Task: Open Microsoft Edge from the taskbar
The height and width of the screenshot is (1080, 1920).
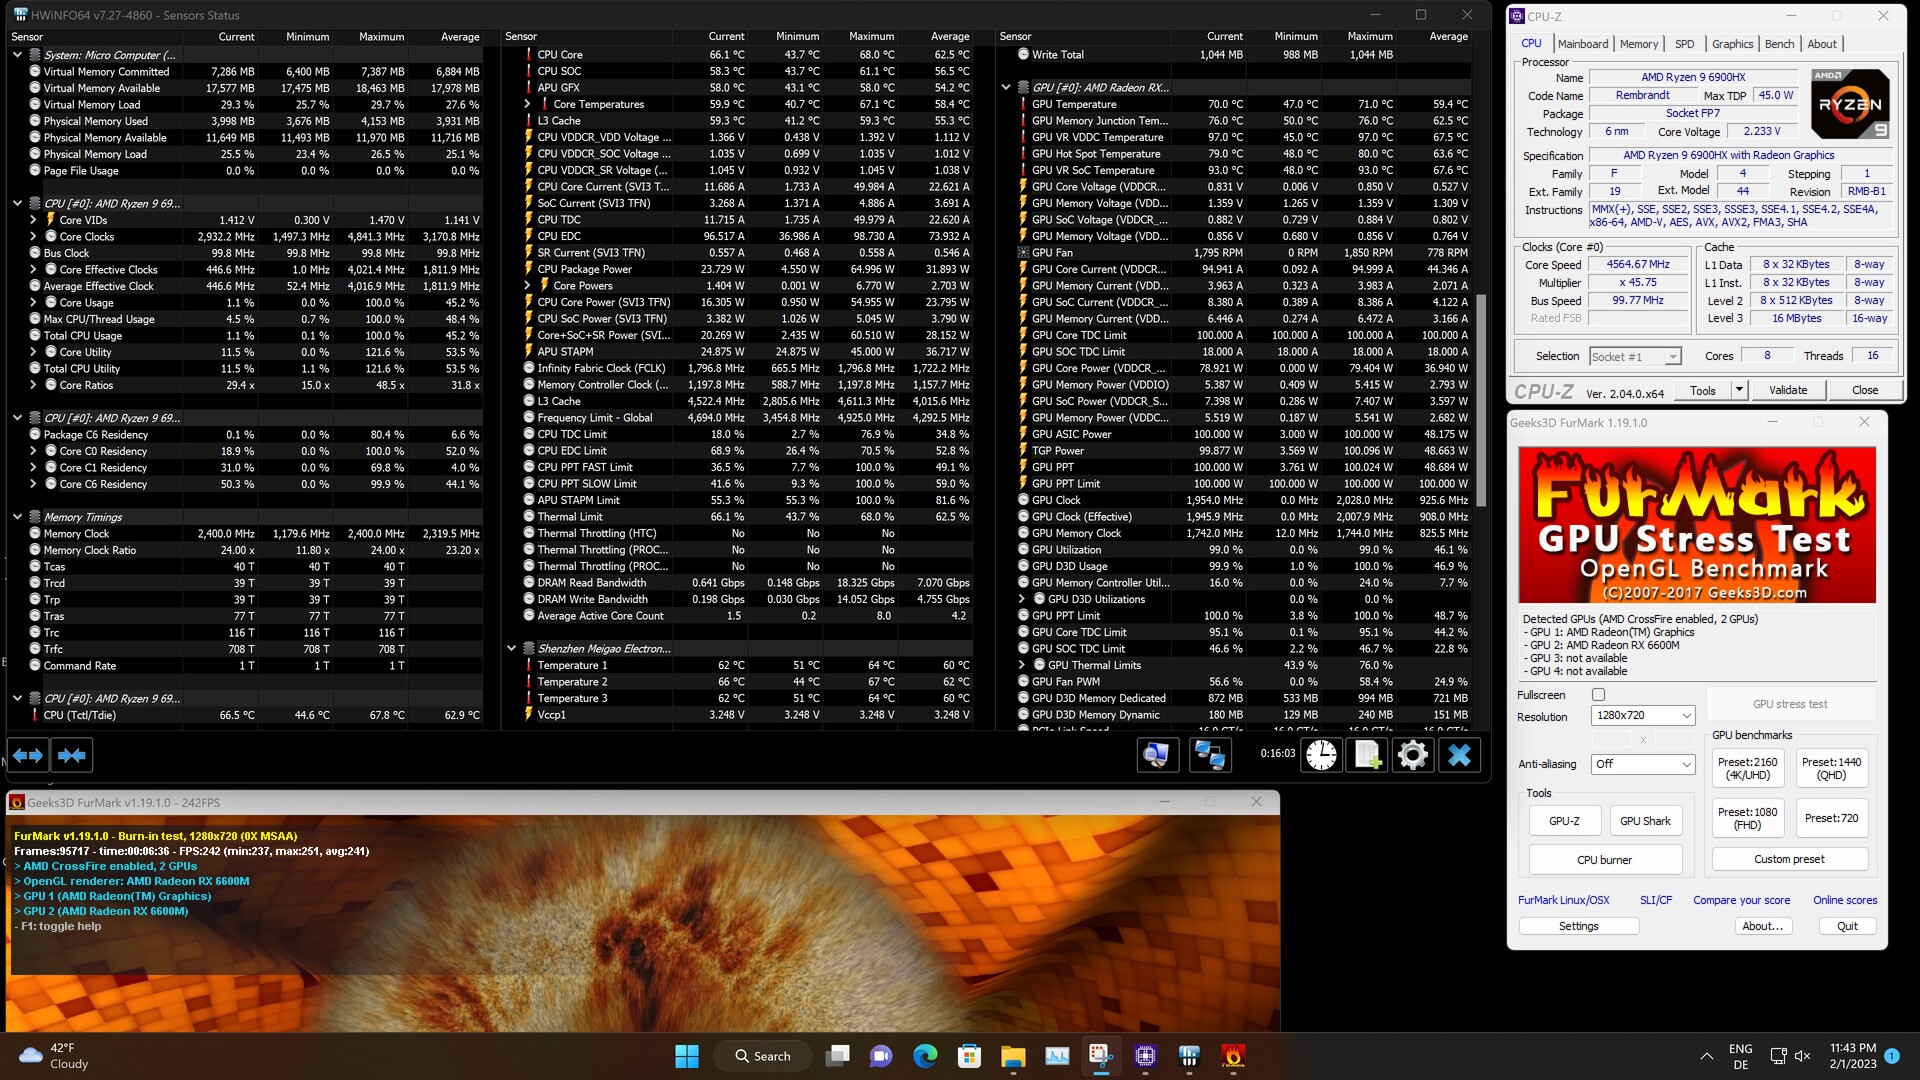Action: pyautogui.click(x=925, y=1056)
